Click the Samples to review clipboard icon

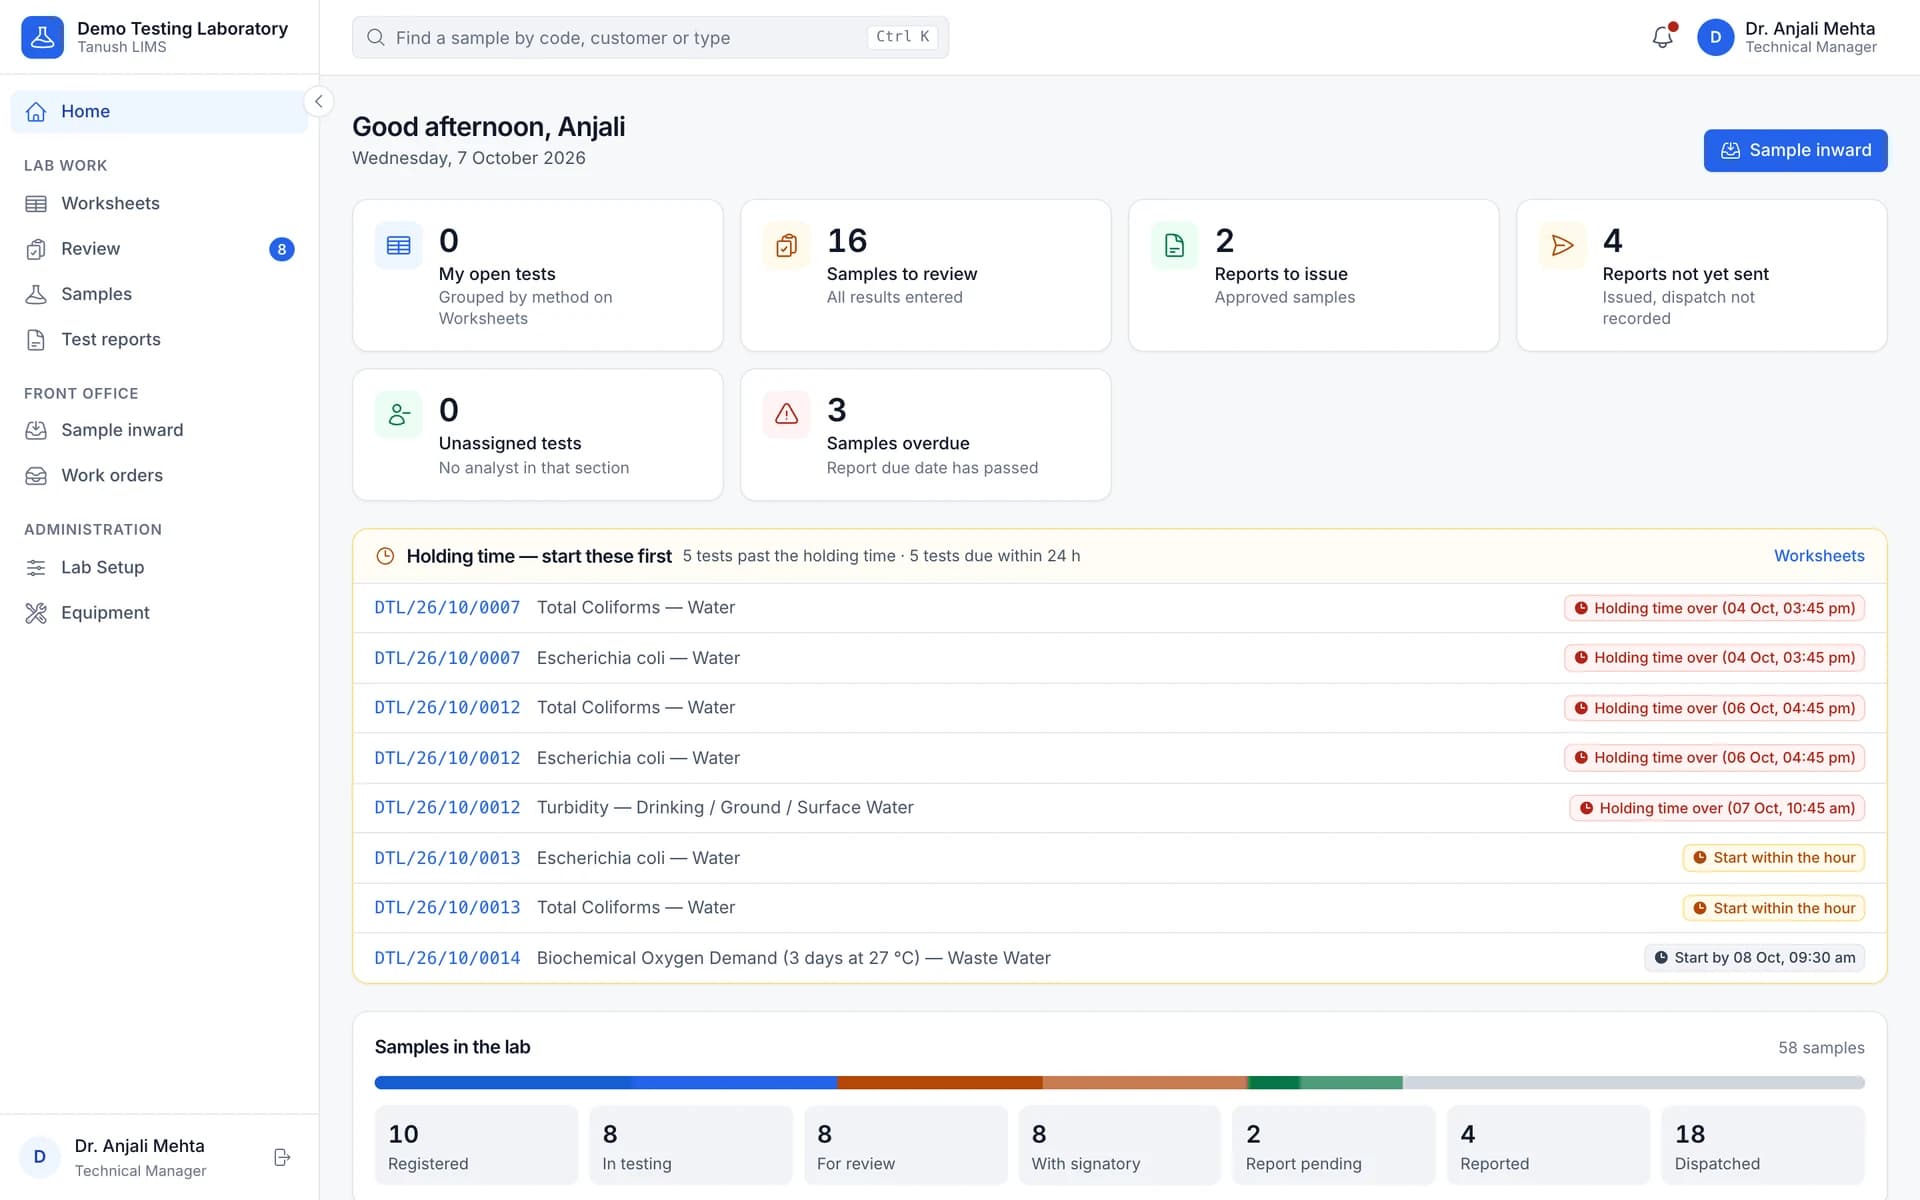pyautogui.click(x=786, y=245)
